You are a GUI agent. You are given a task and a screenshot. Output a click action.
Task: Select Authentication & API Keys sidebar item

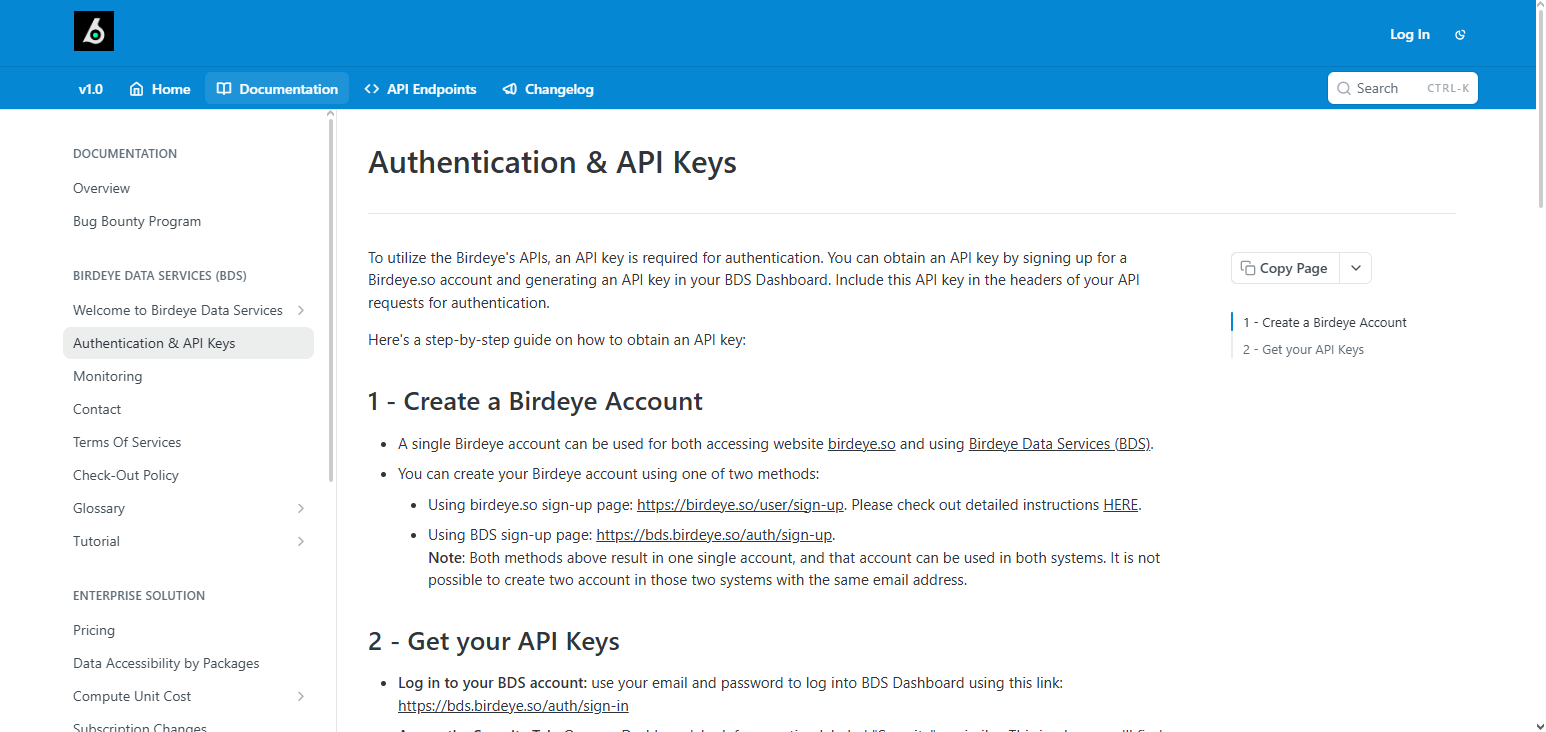pyautogui.click(x=188, y=343)
